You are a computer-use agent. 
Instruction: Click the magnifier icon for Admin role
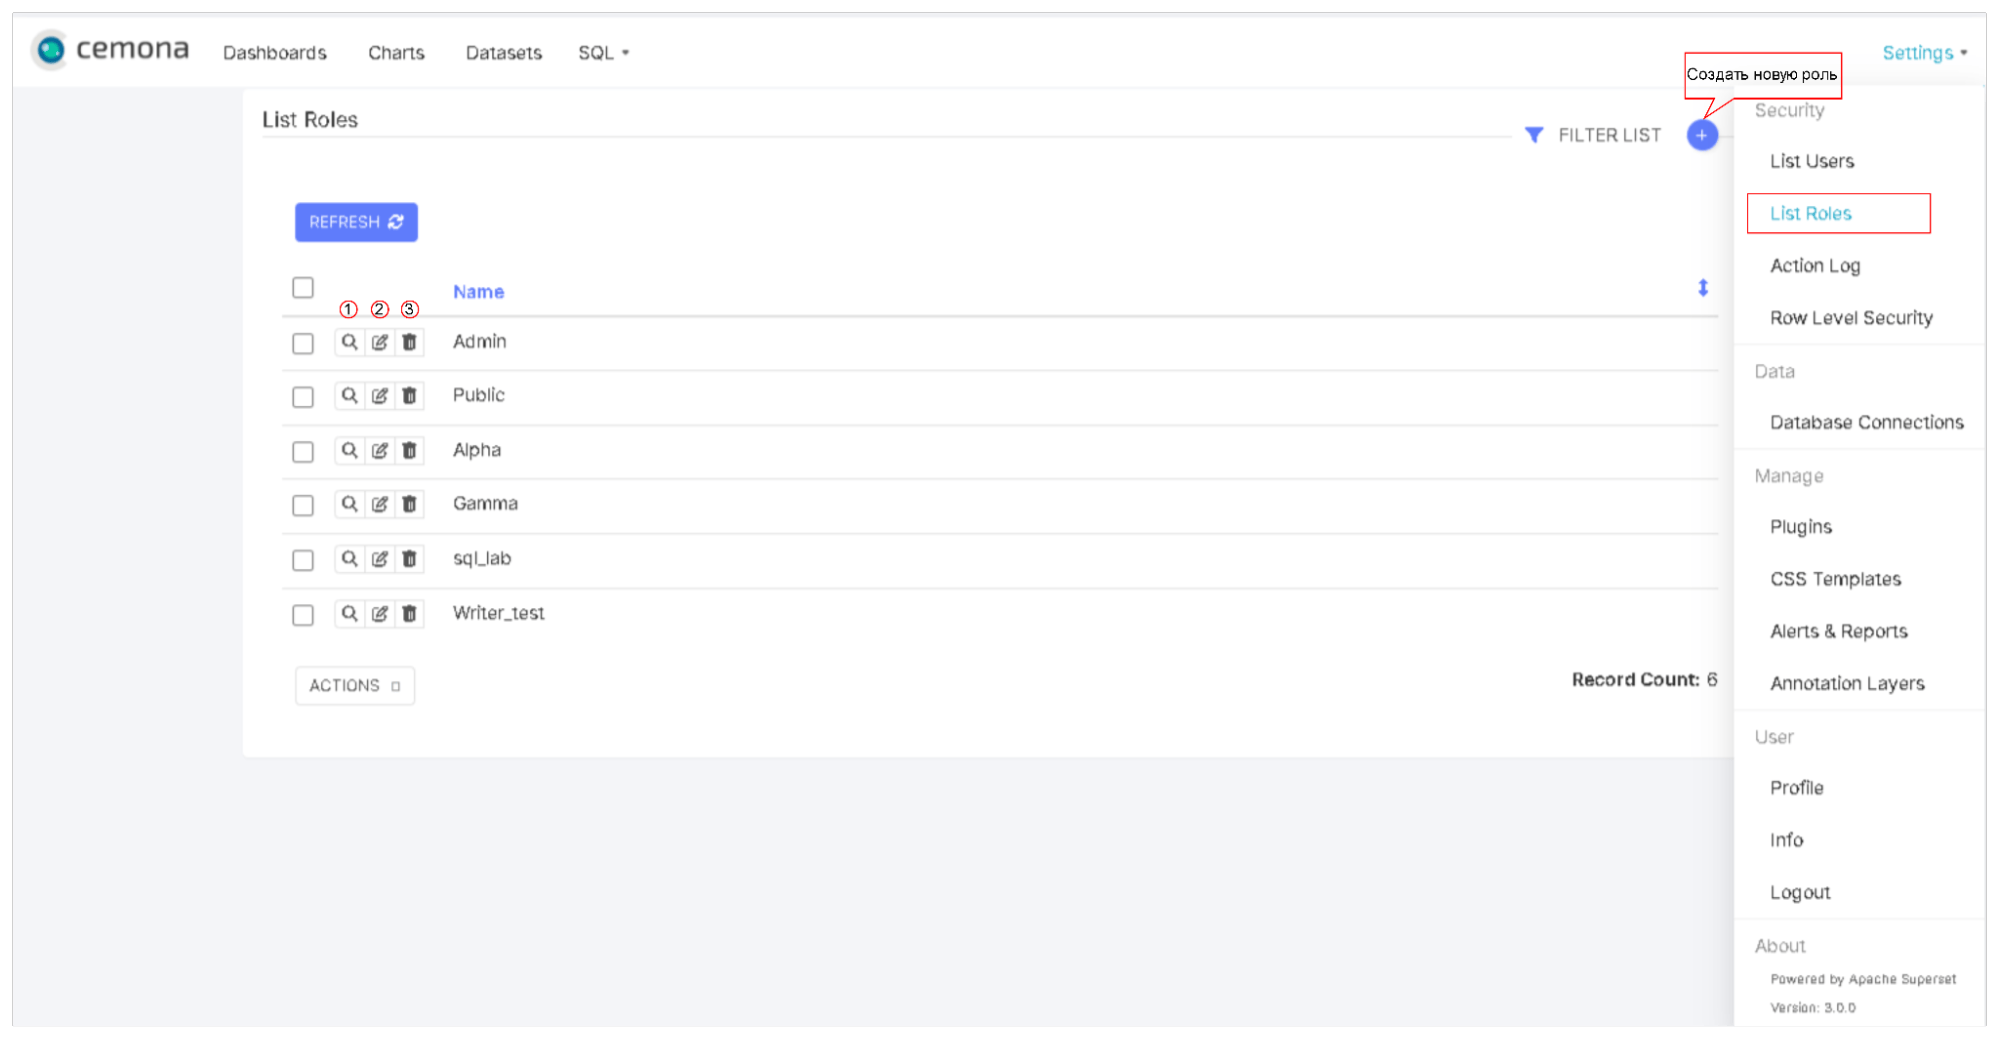pos(349,342)
